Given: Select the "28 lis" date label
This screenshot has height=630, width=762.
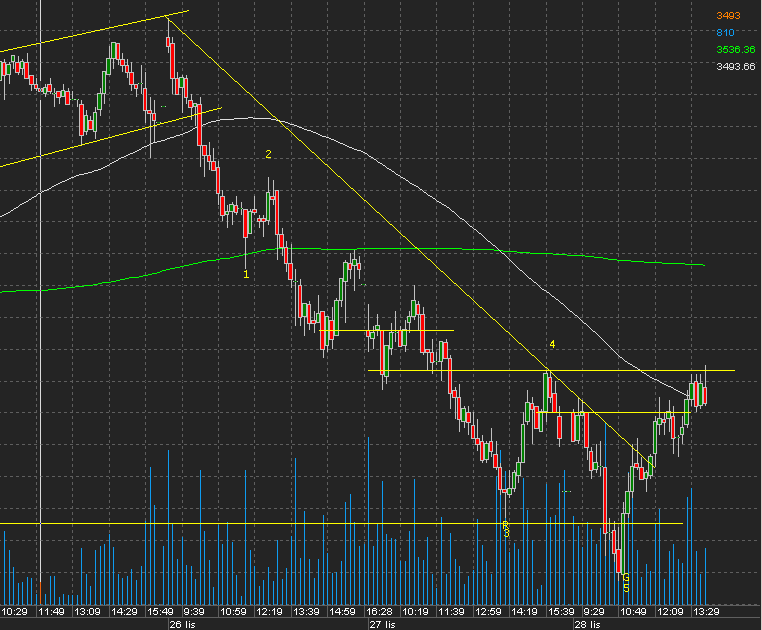Looking at the screenshot, I should coord(587,623).
